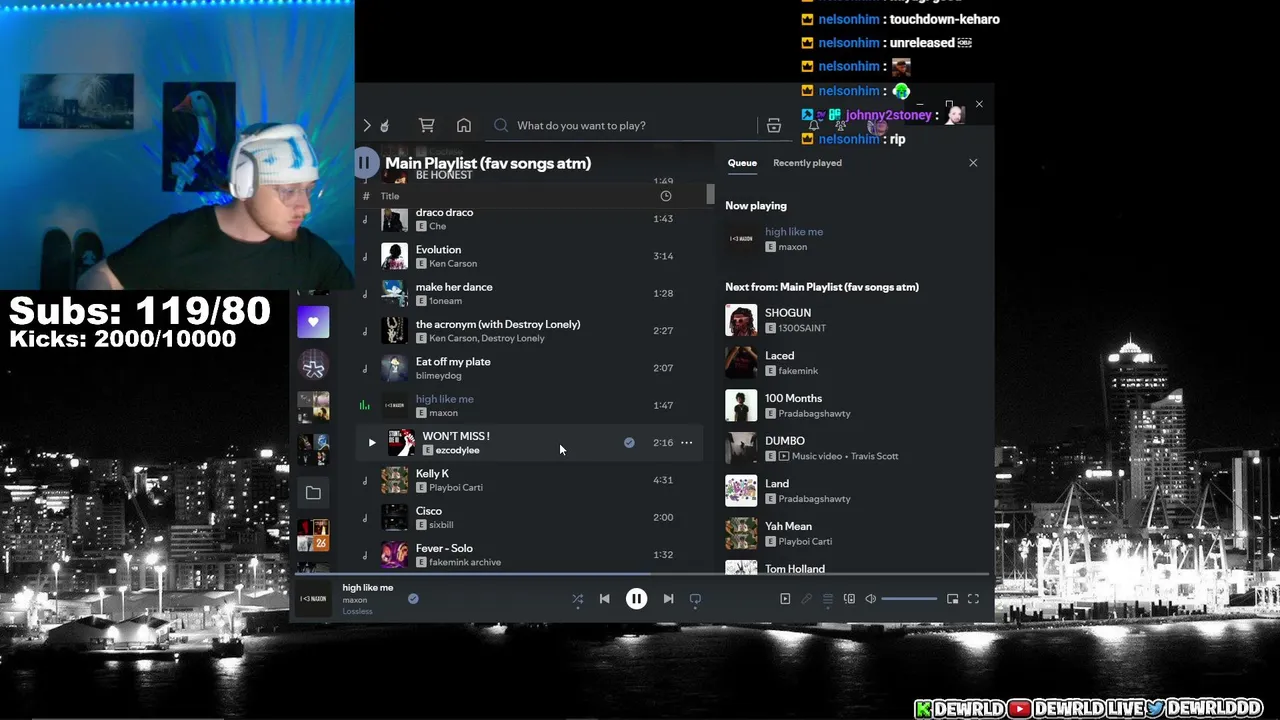Play Land by Pradabagshawty in queue
Viewport: 1280px width, 720px height.
point(855,490)
